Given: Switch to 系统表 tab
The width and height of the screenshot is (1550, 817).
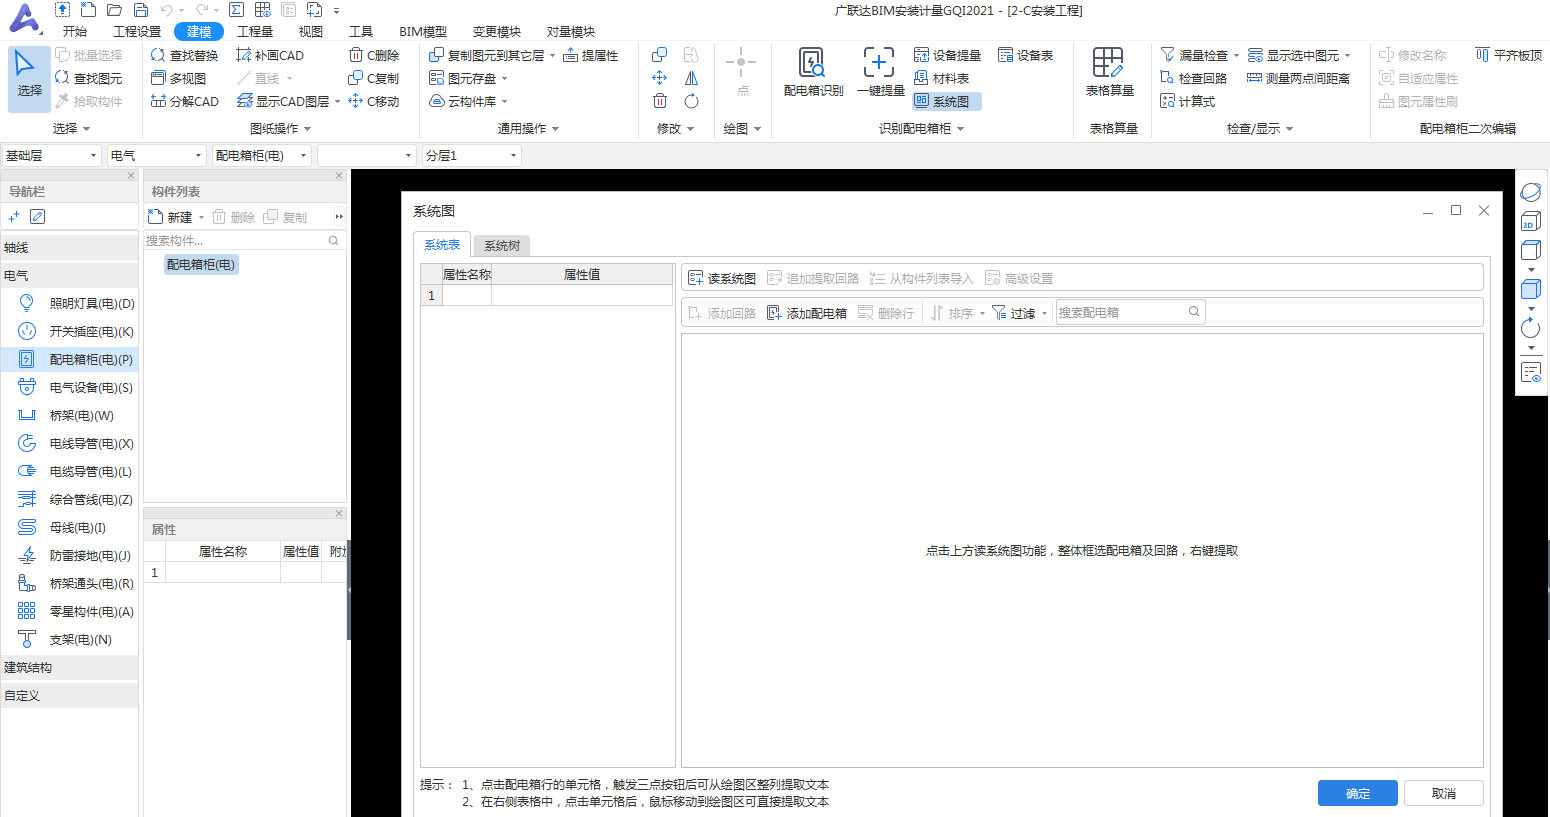Looking at the screenshot, I should click(x=442, y=244).
